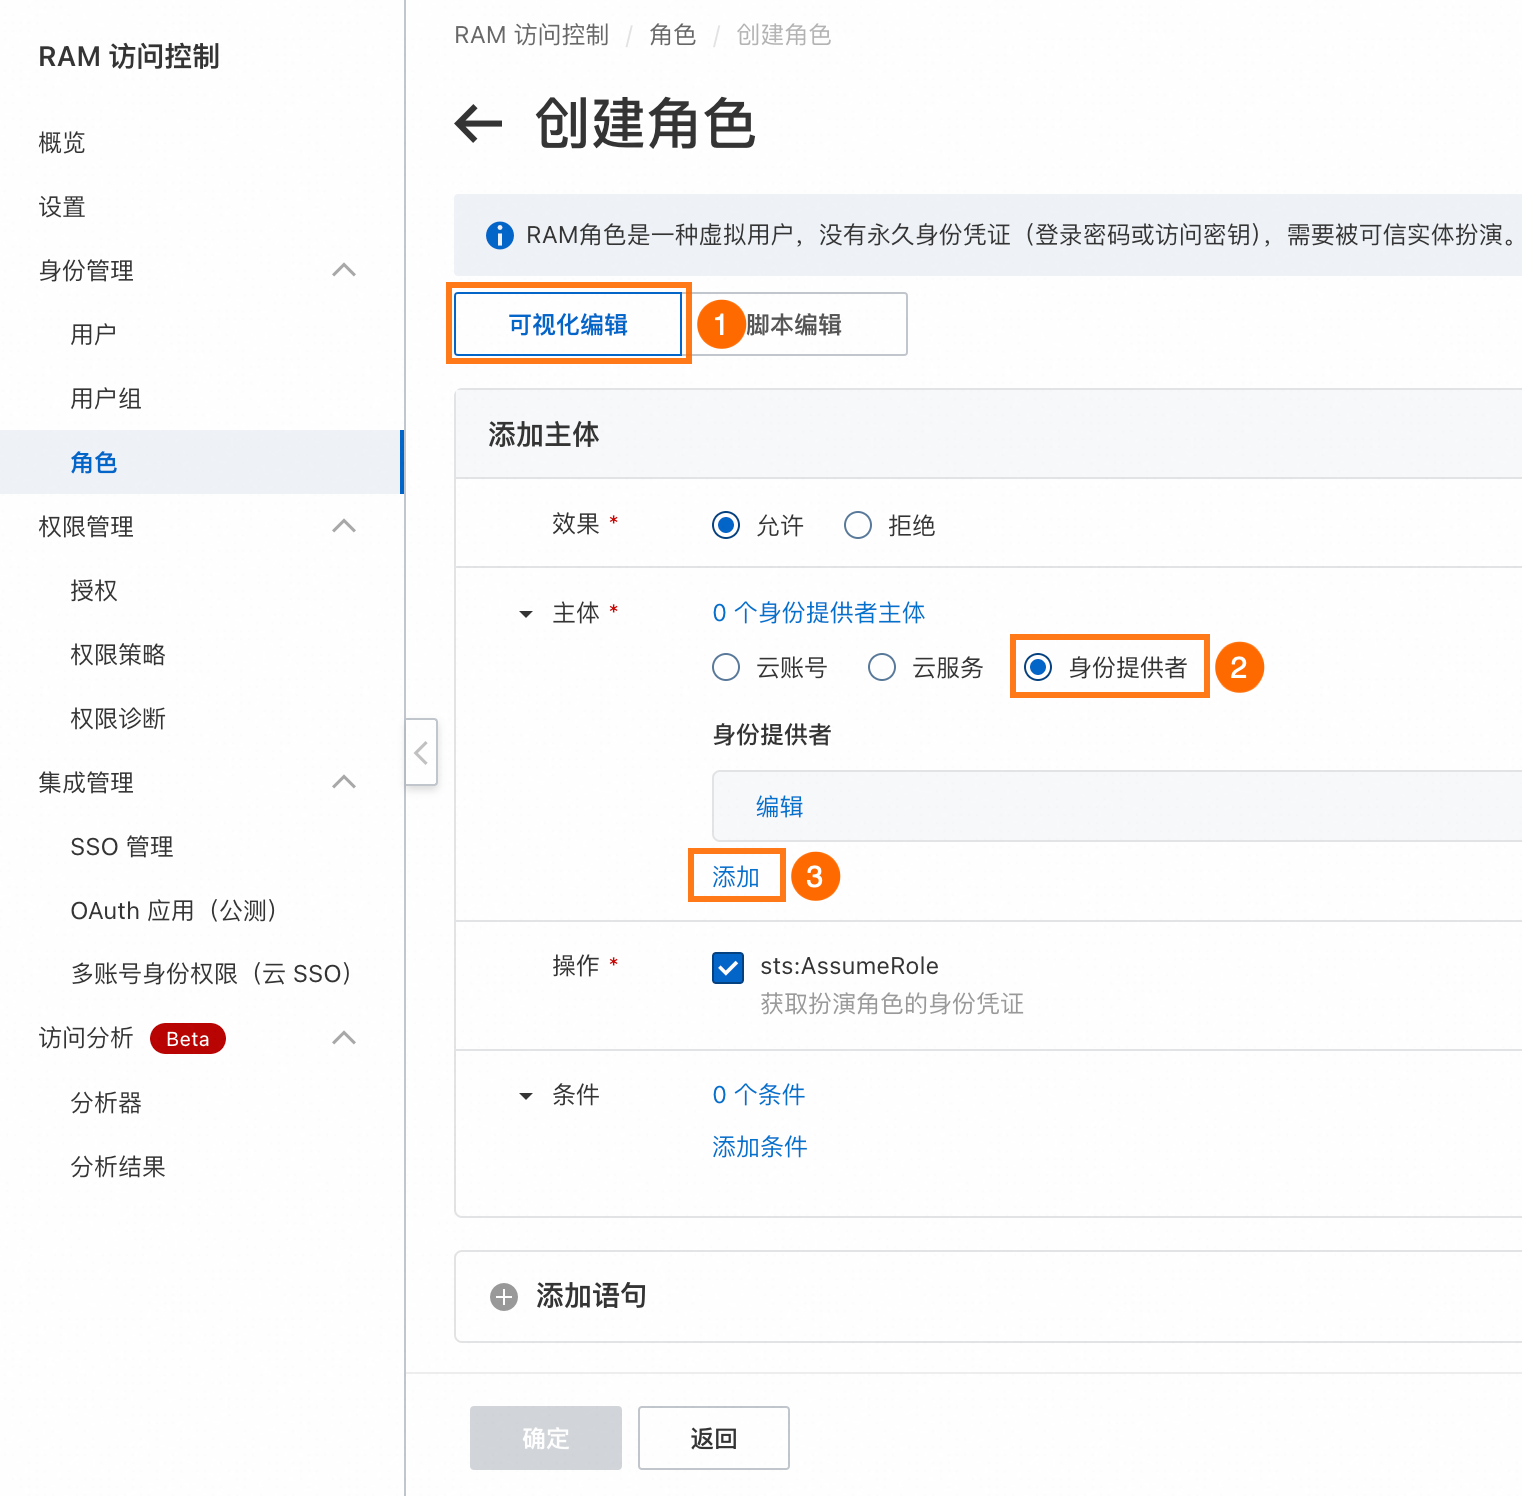The height and width of the screenshot is (1496, 1522).
Task: Open 授权 in the sidebar
Action: 94,590
